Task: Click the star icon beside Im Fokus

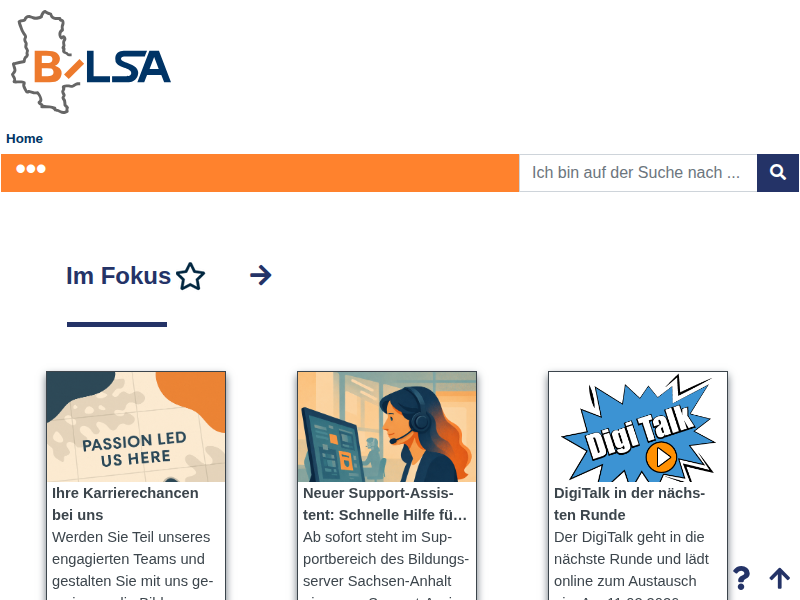Action: pyautogui.click(x=190, y=276)
